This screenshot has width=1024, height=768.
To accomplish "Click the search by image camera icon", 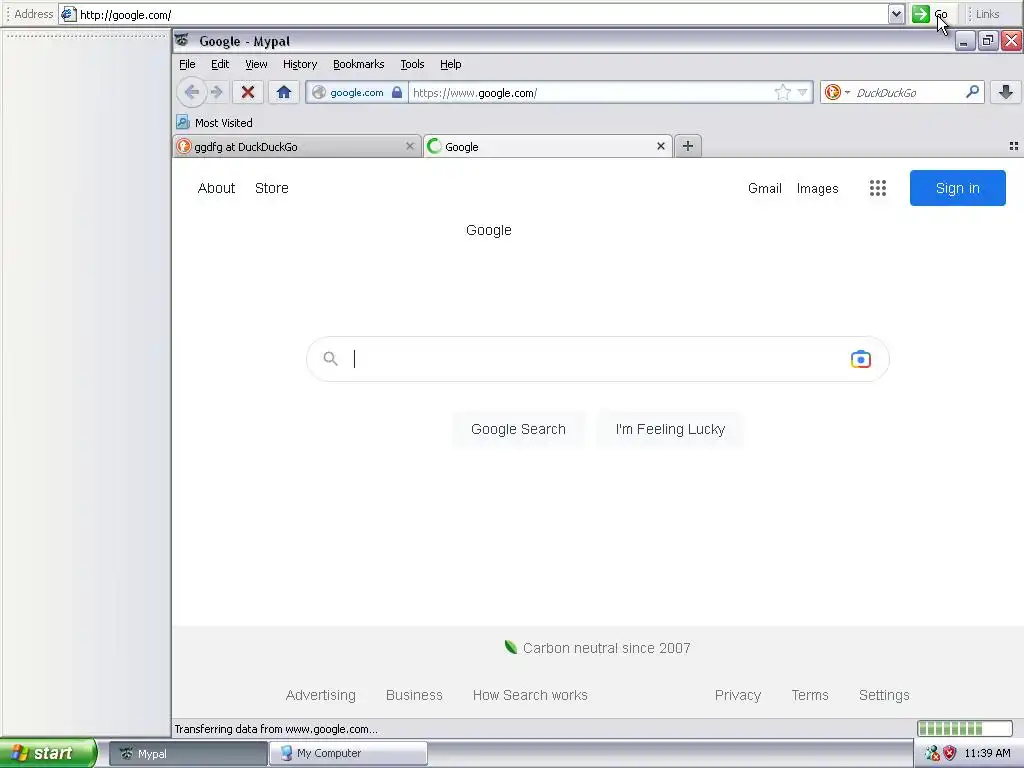I will (x=861, y=359).
